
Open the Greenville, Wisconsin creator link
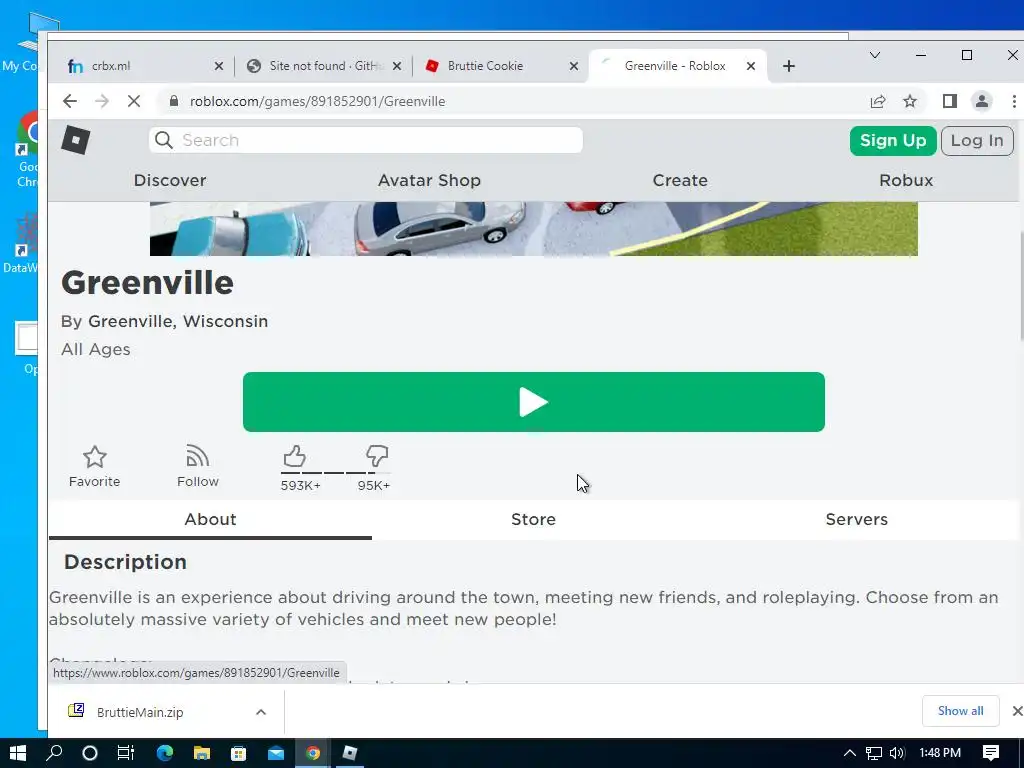[178, 321]
